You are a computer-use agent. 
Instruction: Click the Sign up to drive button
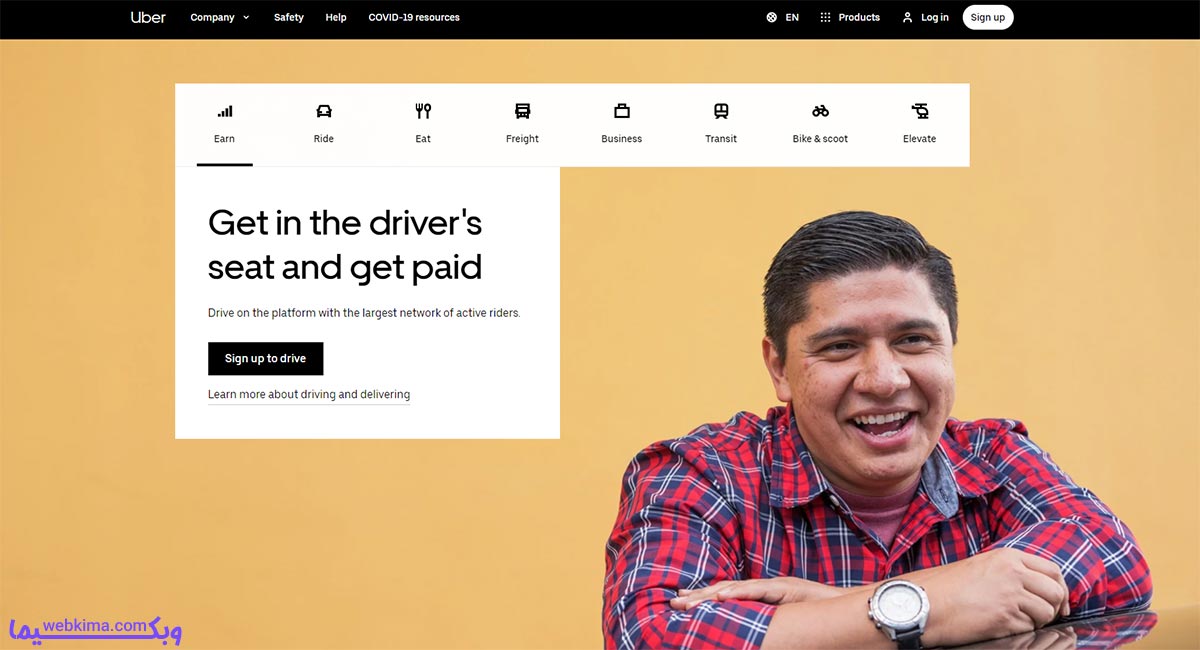pos(266,358)
